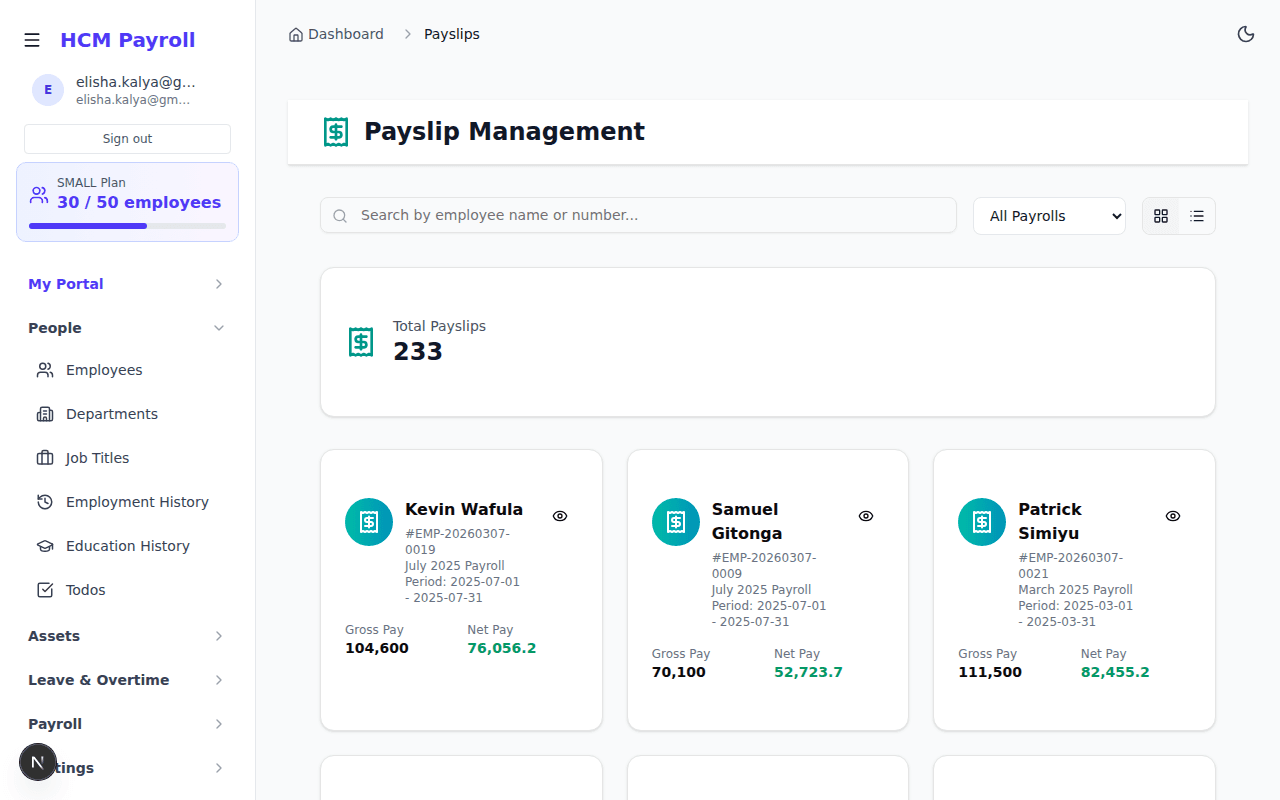
Task: Click the Departments building icon
Action: tap(44, 413)
